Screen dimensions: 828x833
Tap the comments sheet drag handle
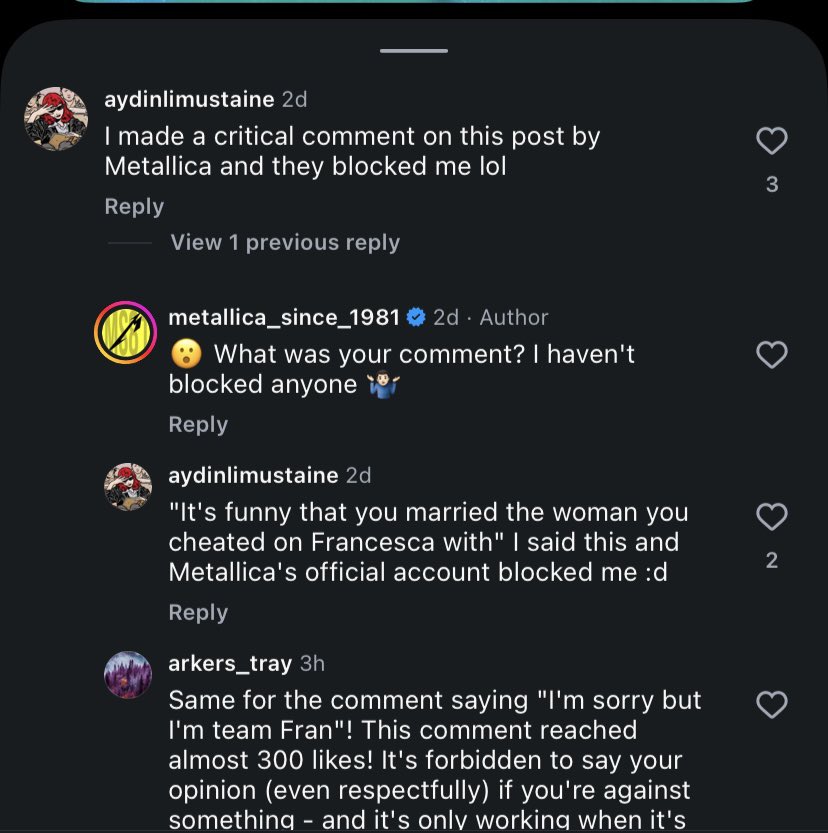(414, 50)
